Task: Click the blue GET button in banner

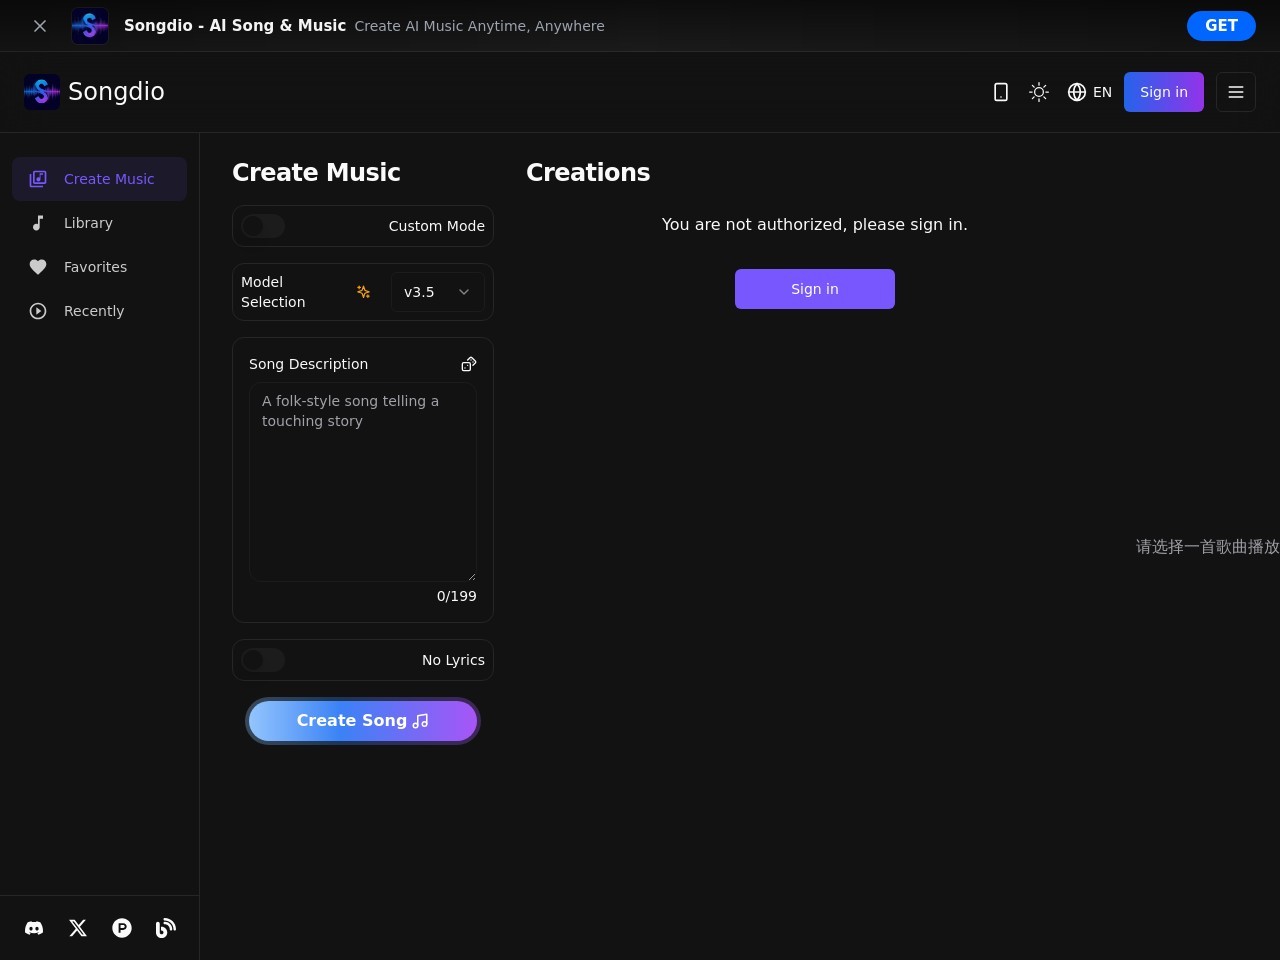Action: point(1220,26)
